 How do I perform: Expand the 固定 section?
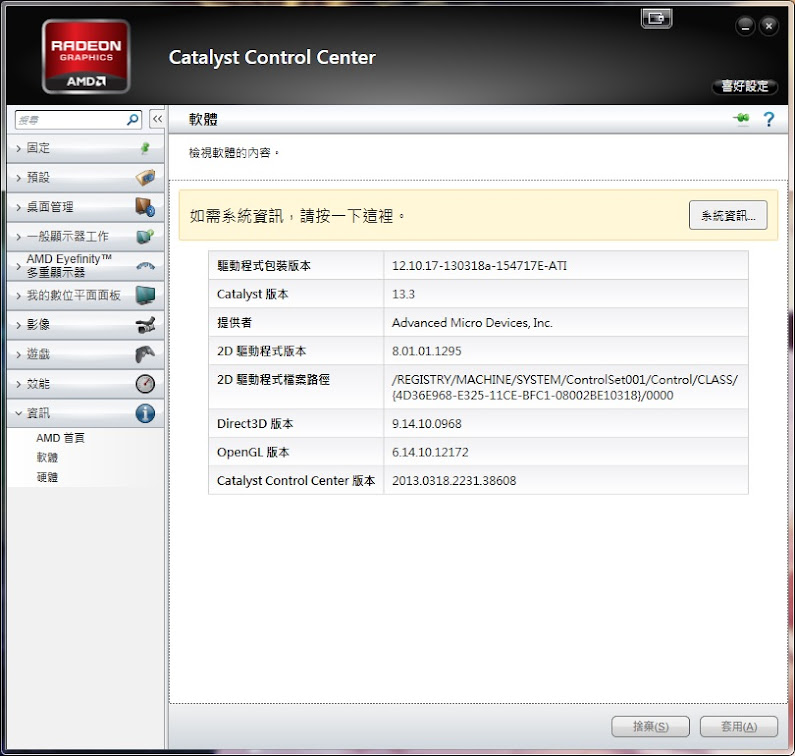[85, 148]
